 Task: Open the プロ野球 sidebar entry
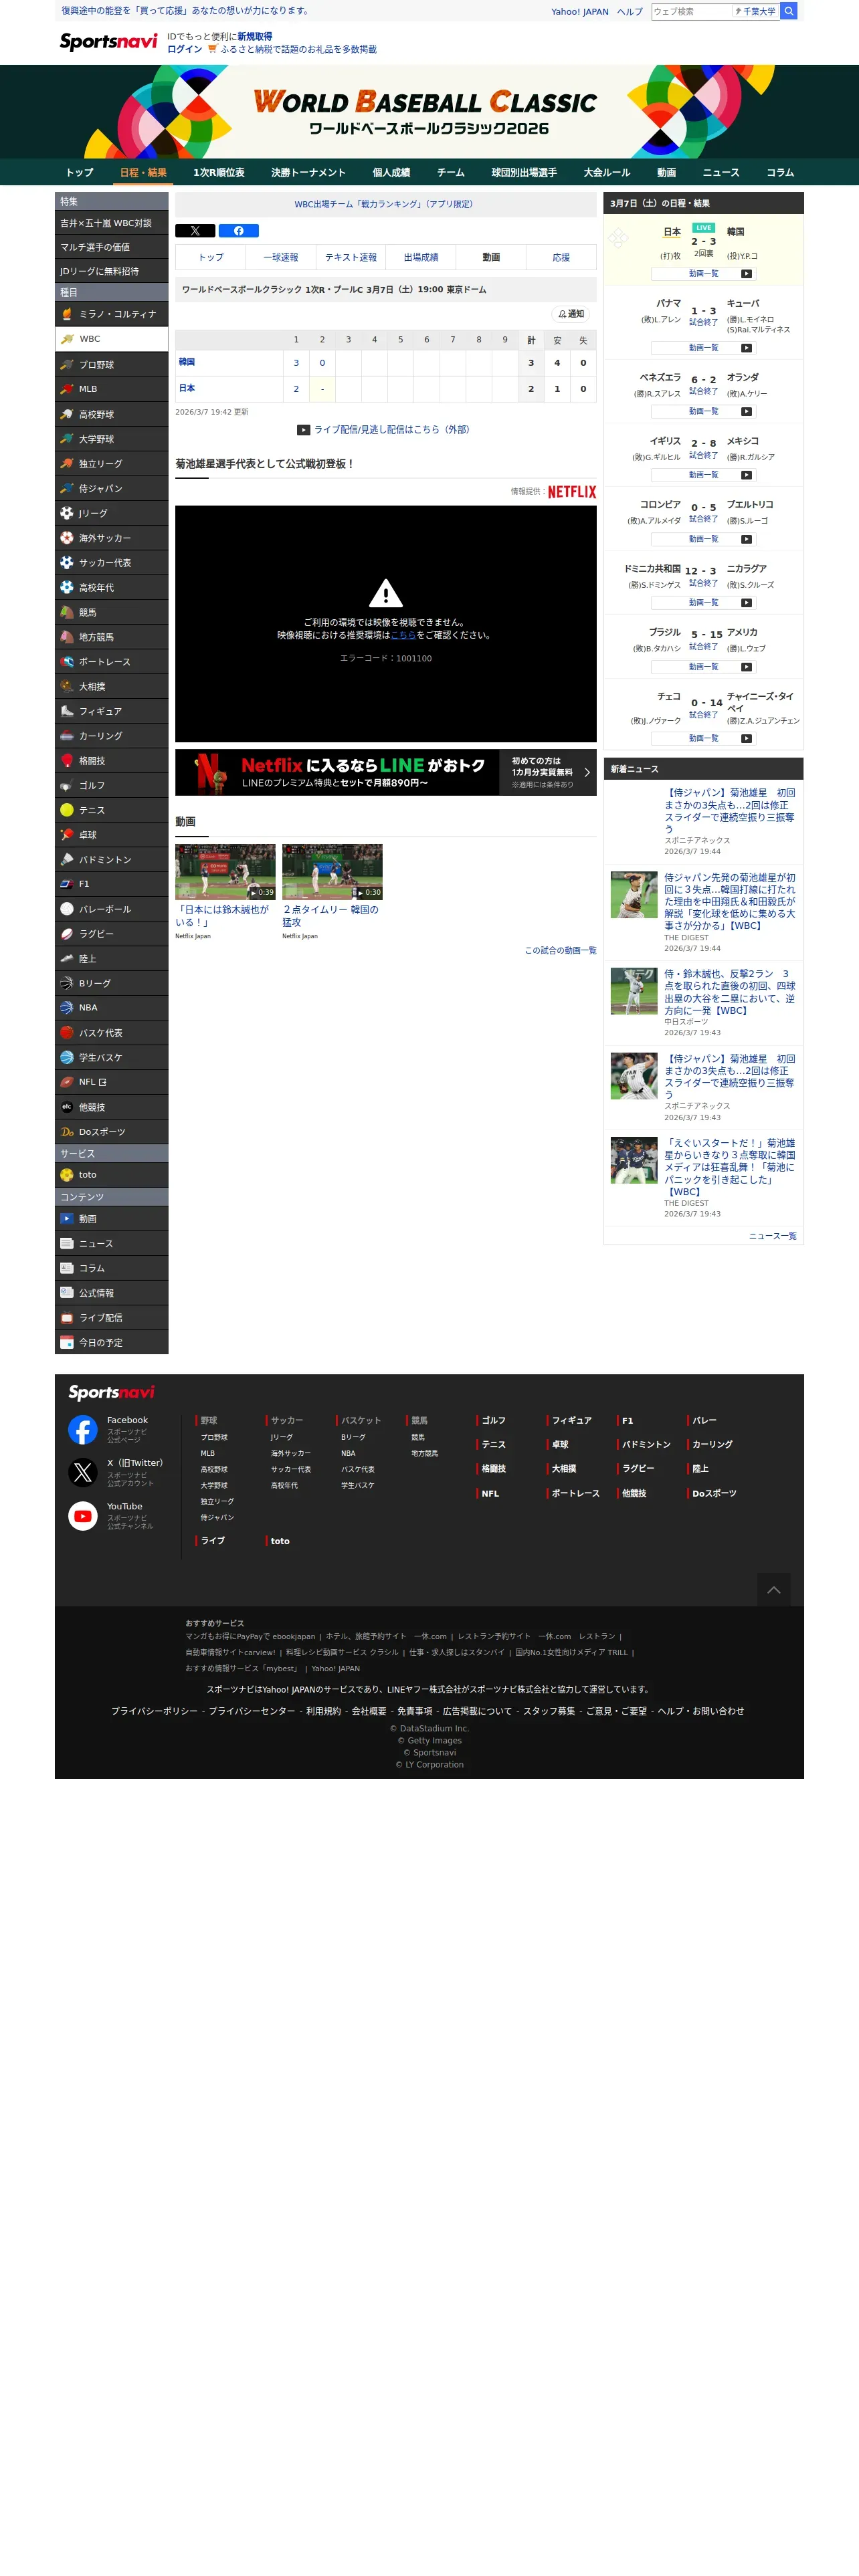click(111, 365)
